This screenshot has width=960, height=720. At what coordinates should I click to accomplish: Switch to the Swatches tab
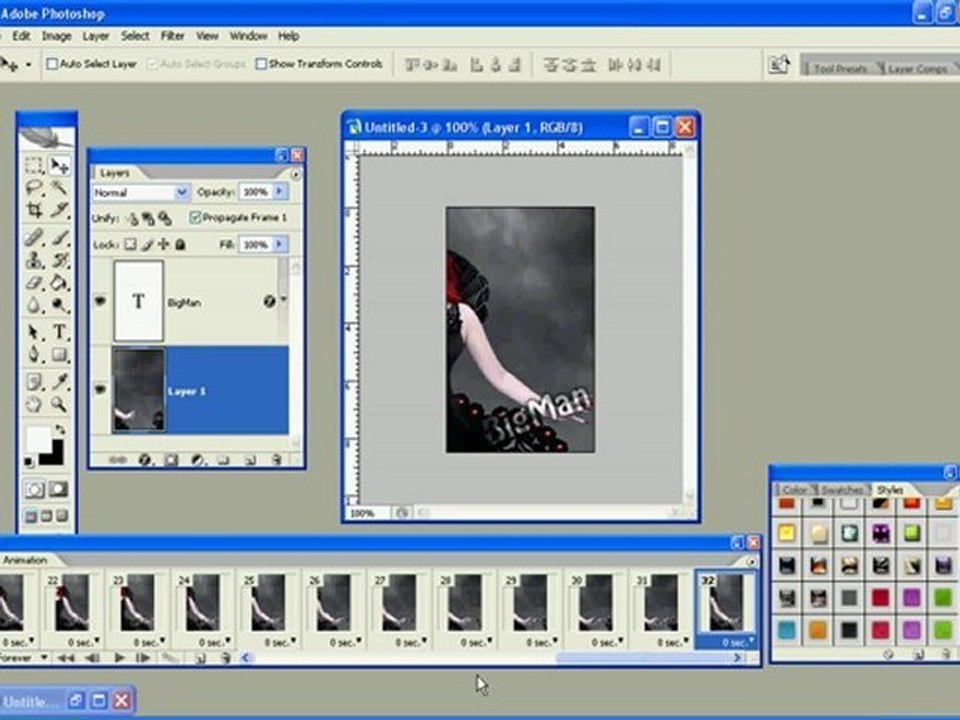click(841, 490)
